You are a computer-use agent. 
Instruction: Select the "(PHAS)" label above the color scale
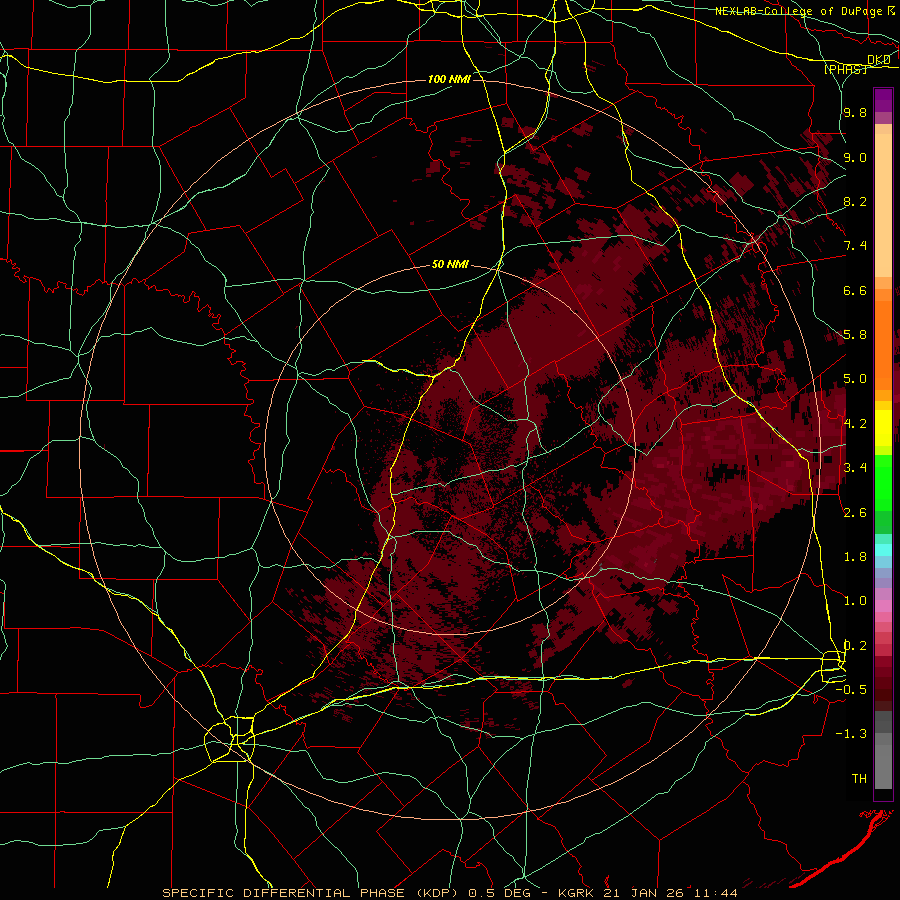(x=845, y=69)
